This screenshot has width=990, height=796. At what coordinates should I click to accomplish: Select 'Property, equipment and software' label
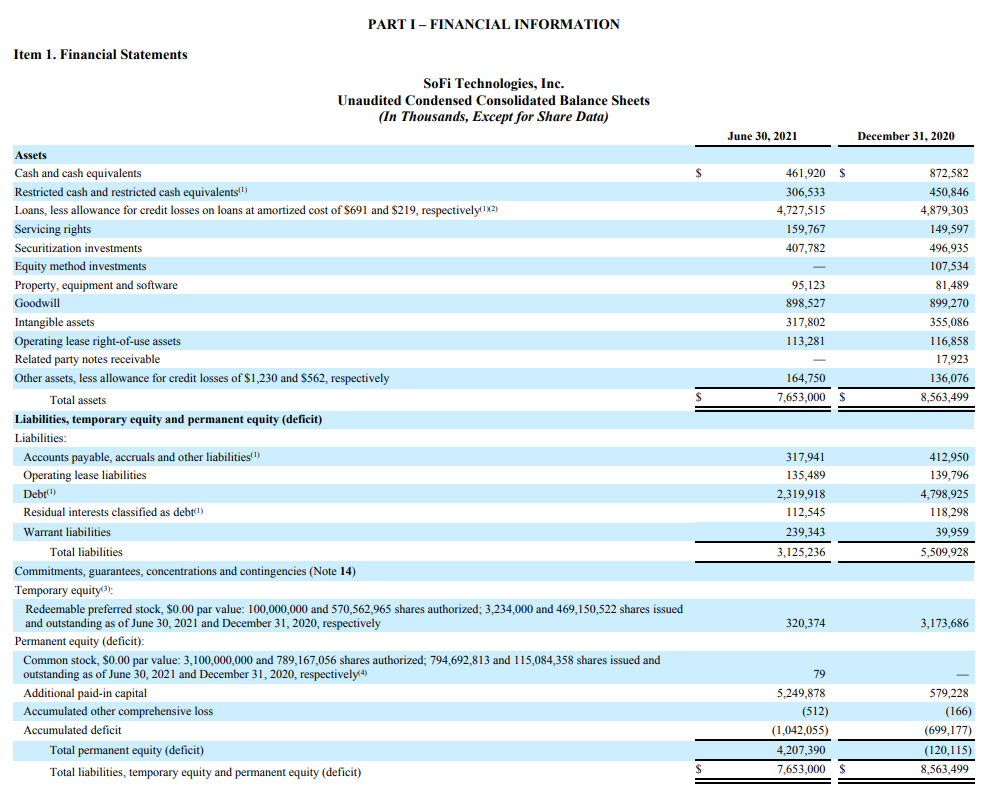click(96, 285)
